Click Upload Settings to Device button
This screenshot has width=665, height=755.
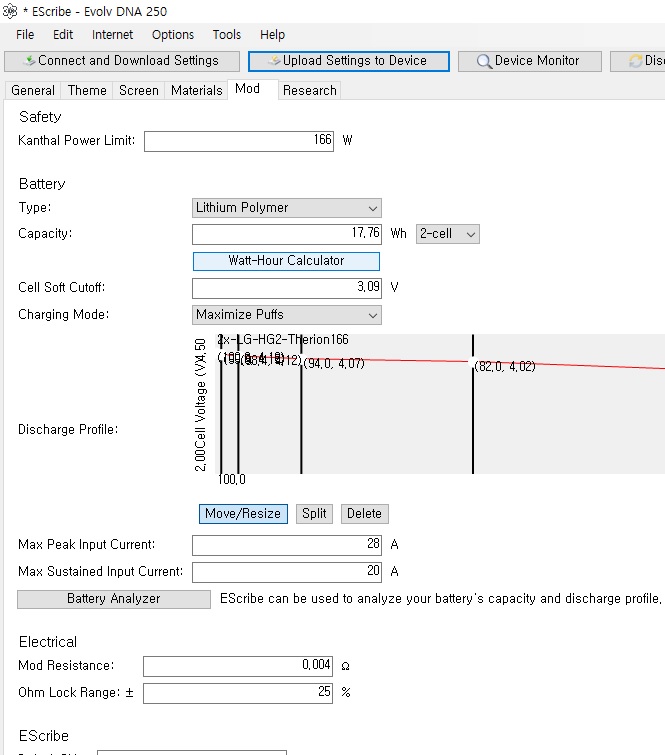(x=349, y=61)
